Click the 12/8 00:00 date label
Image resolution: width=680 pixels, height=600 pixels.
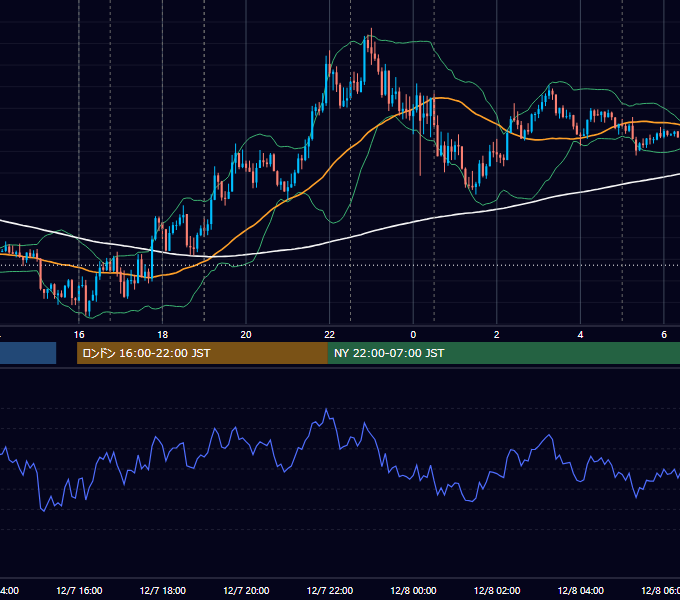[x=413, y=590]
